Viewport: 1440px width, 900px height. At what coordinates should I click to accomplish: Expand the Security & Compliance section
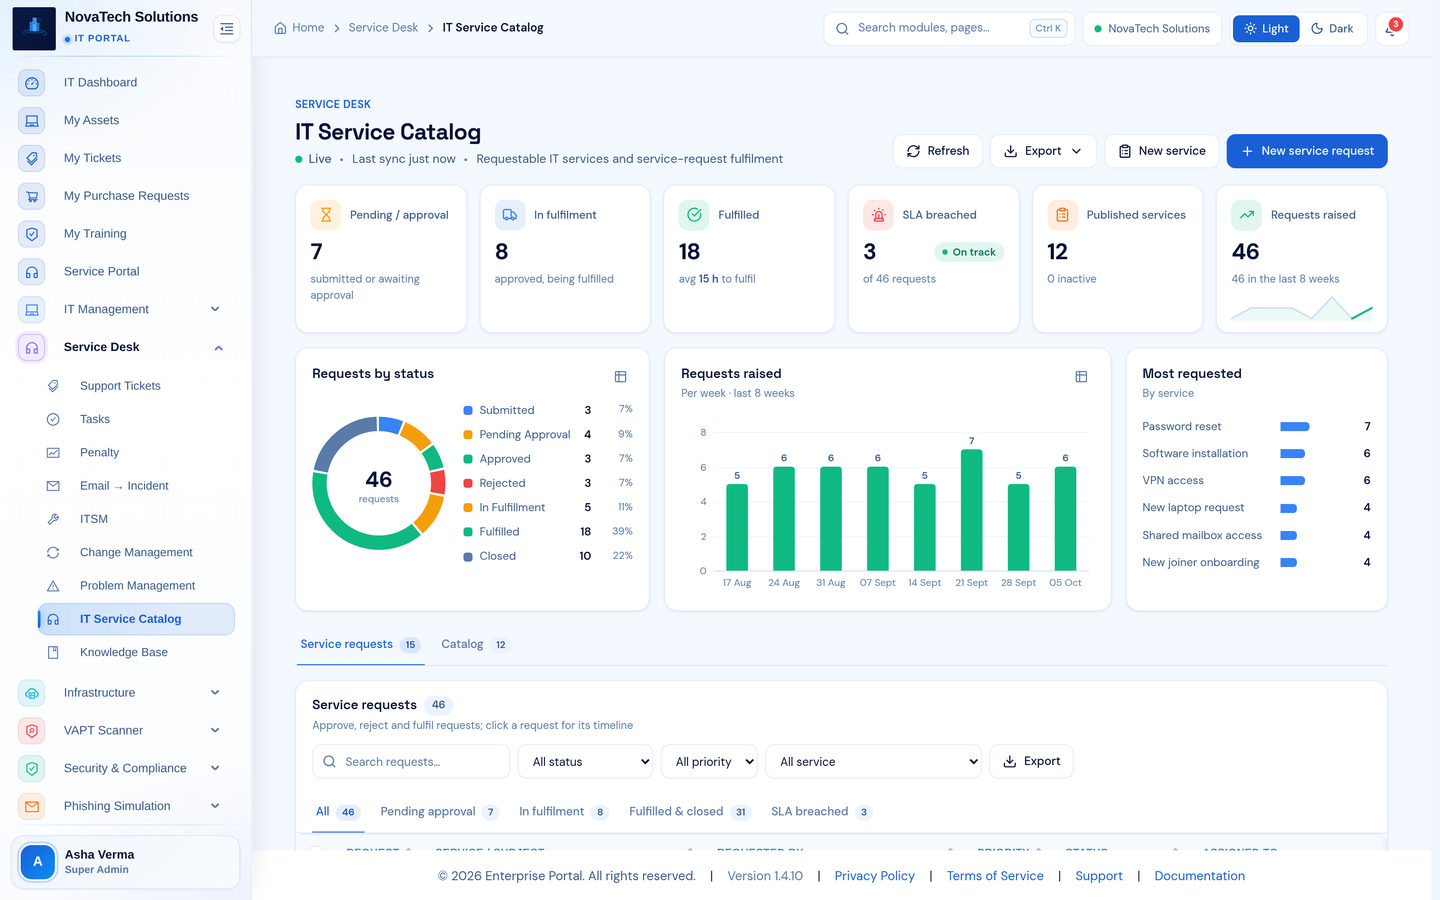tap(215, 769)
